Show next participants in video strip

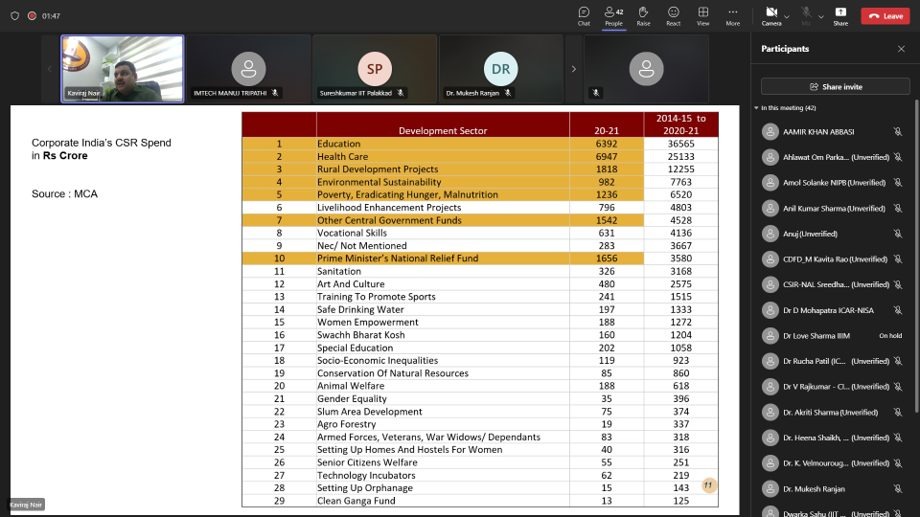coord(574,69)
